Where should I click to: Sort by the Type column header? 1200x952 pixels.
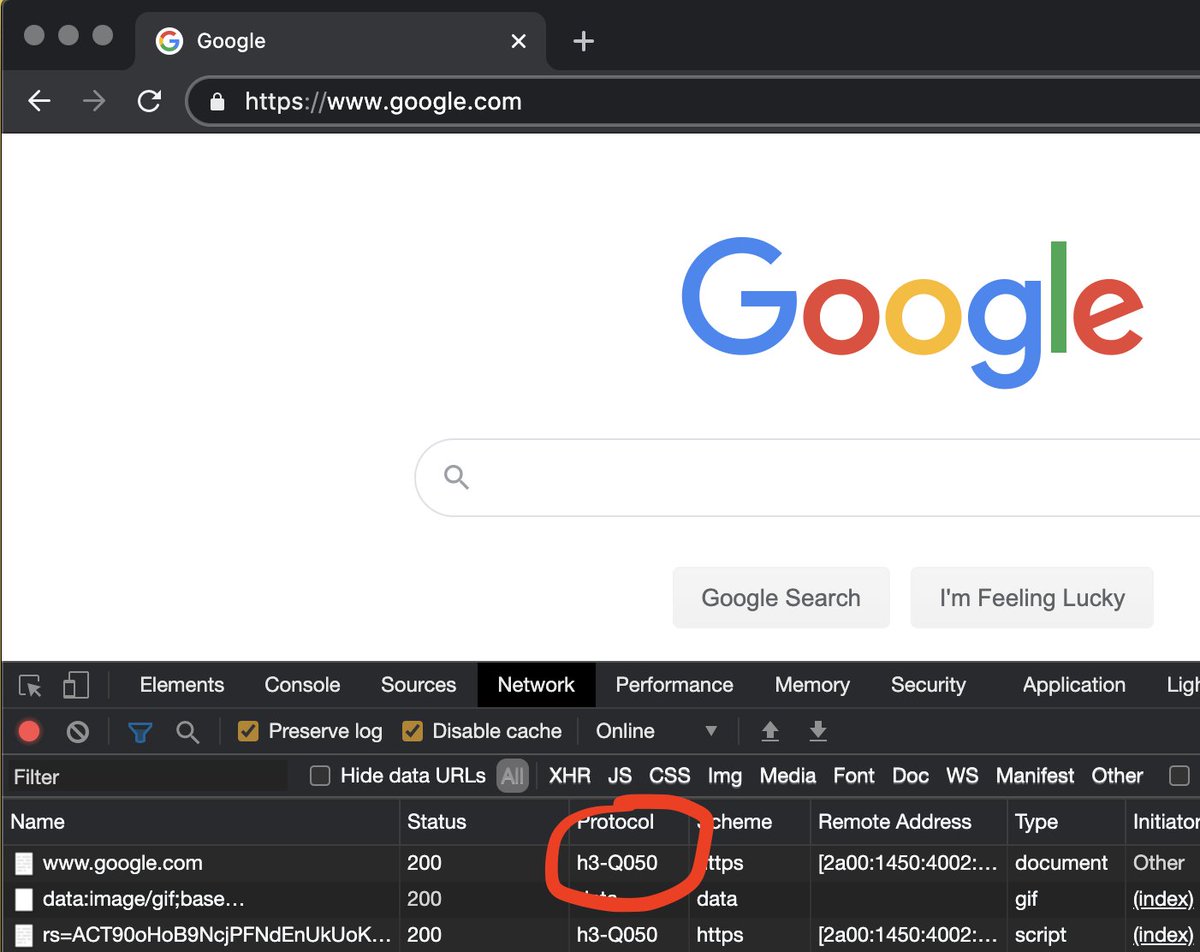point(1066,822)
